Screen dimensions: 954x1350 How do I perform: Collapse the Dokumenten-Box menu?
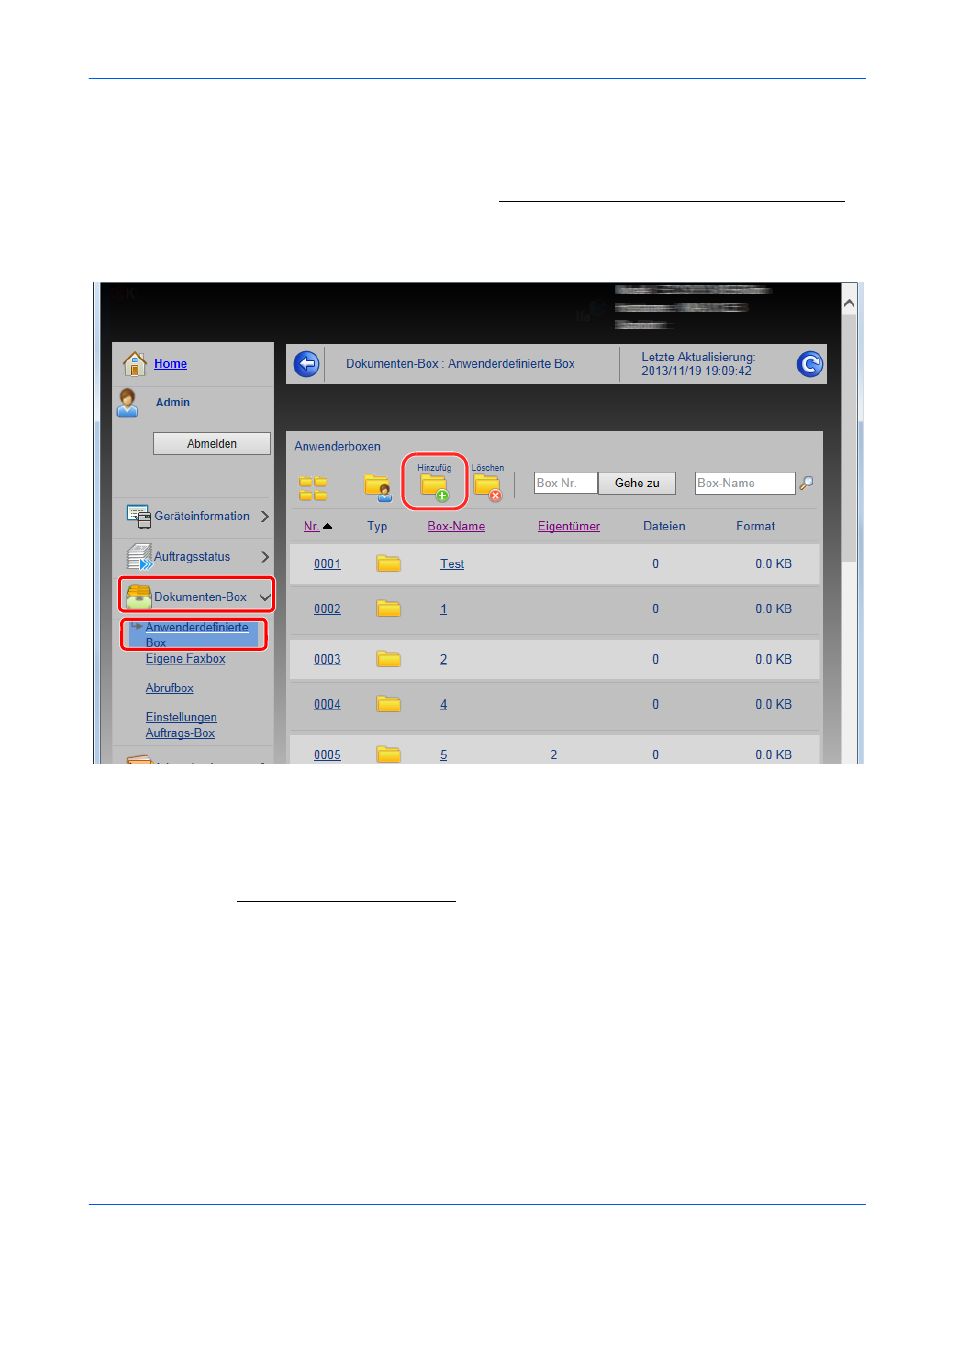tap(264, 597)
